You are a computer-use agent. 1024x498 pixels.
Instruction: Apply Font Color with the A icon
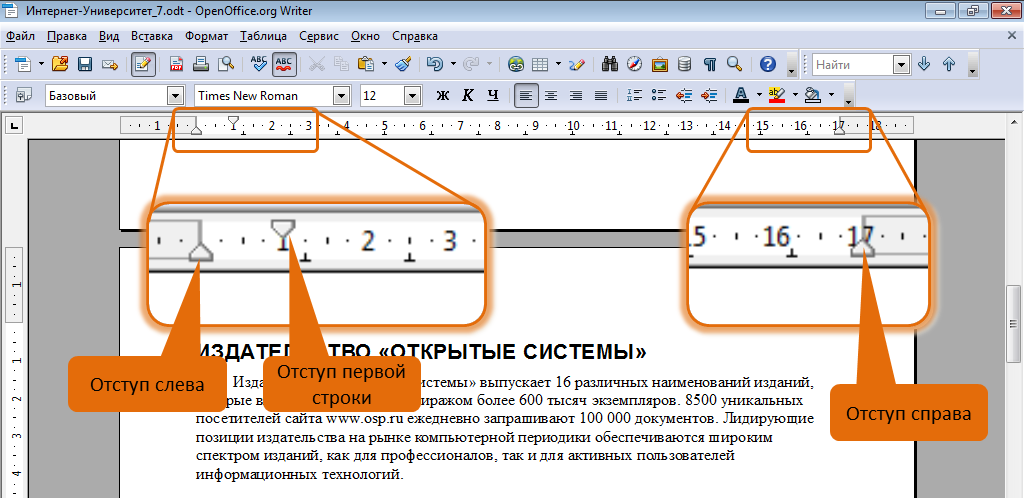coord(741,96)
